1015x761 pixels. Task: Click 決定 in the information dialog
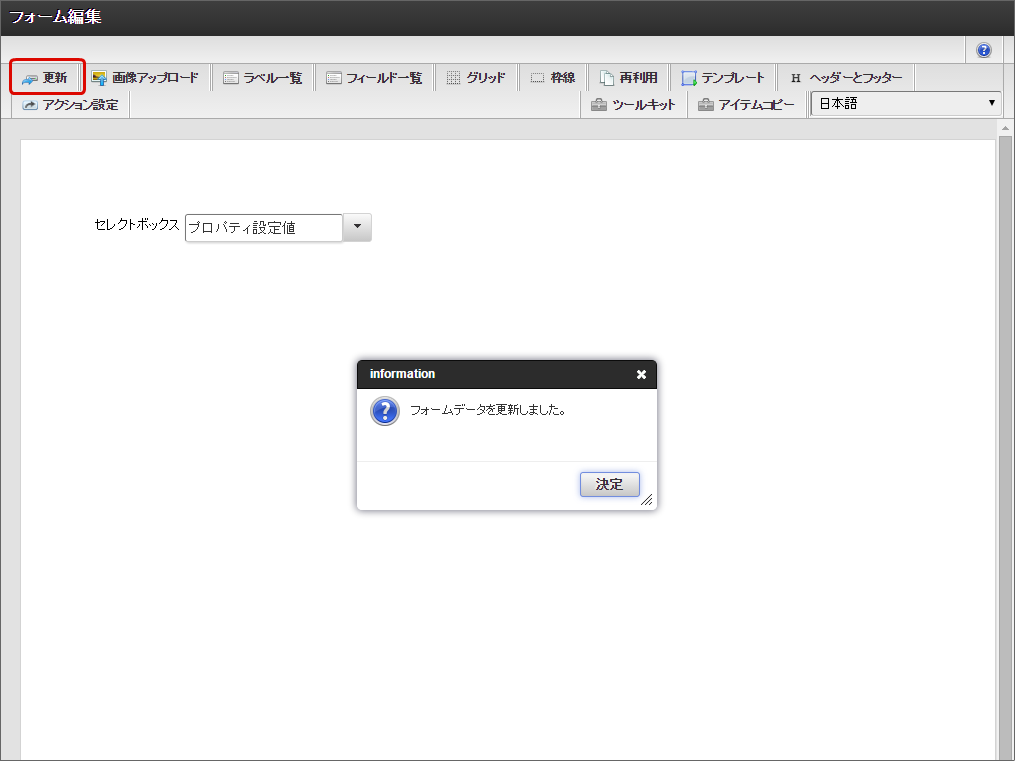609,484
